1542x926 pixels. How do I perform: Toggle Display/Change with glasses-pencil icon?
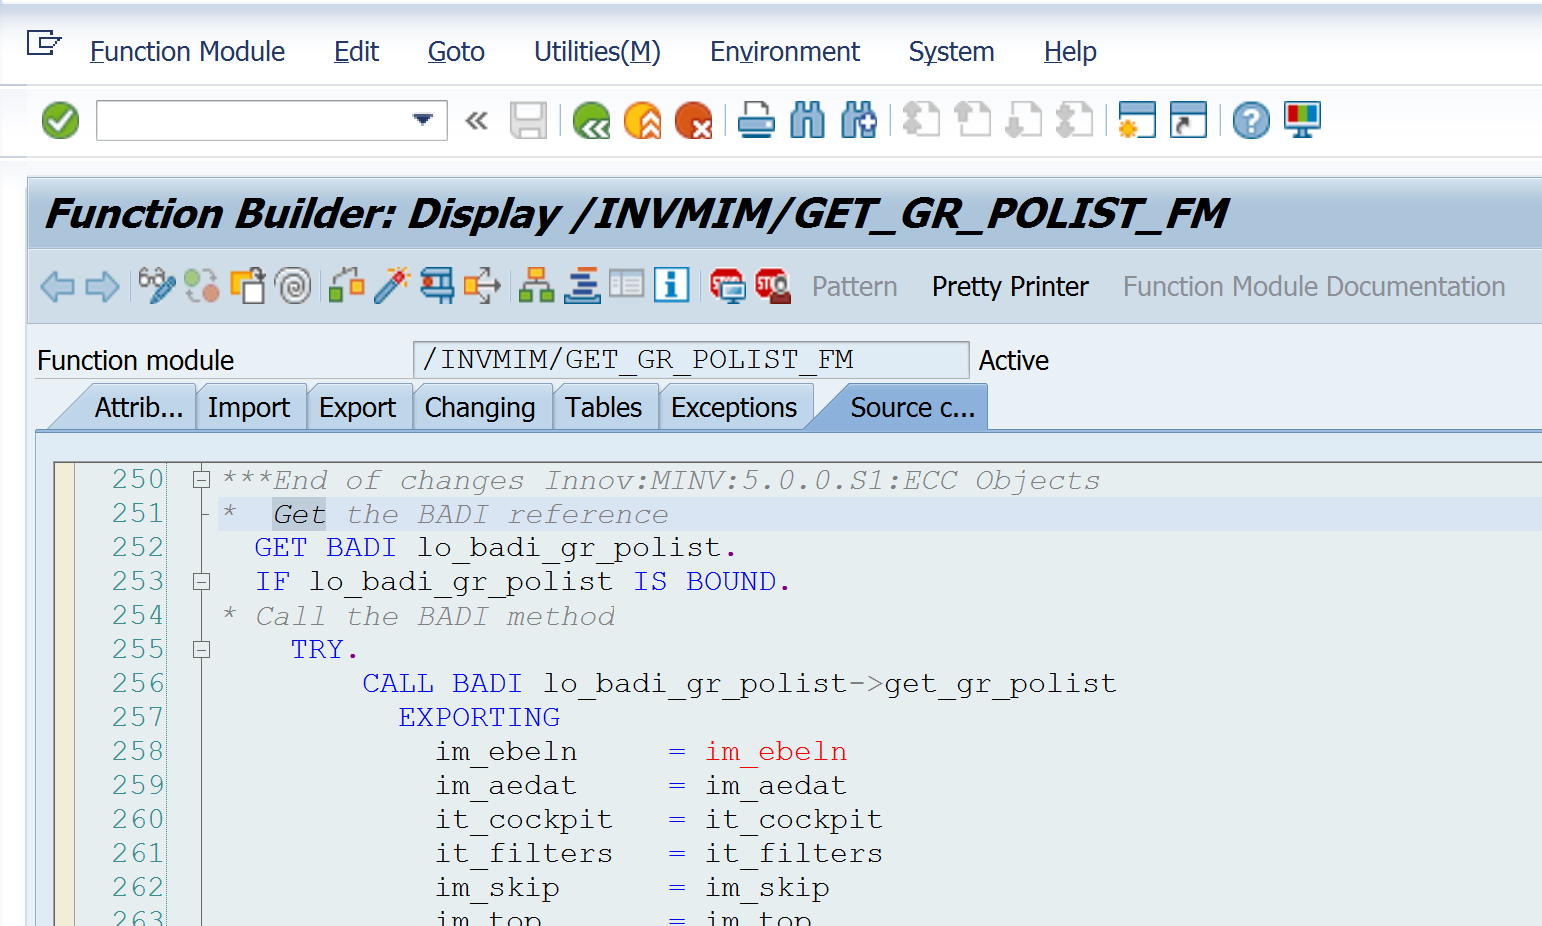[156, 286]
